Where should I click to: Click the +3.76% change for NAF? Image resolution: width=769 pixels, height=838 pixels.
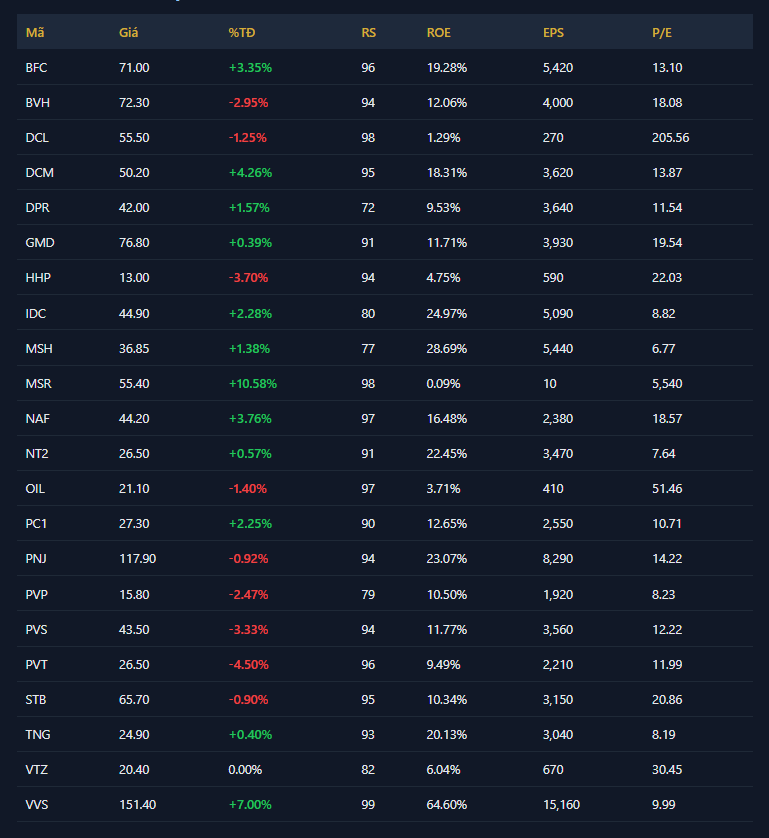pos(250,419)
